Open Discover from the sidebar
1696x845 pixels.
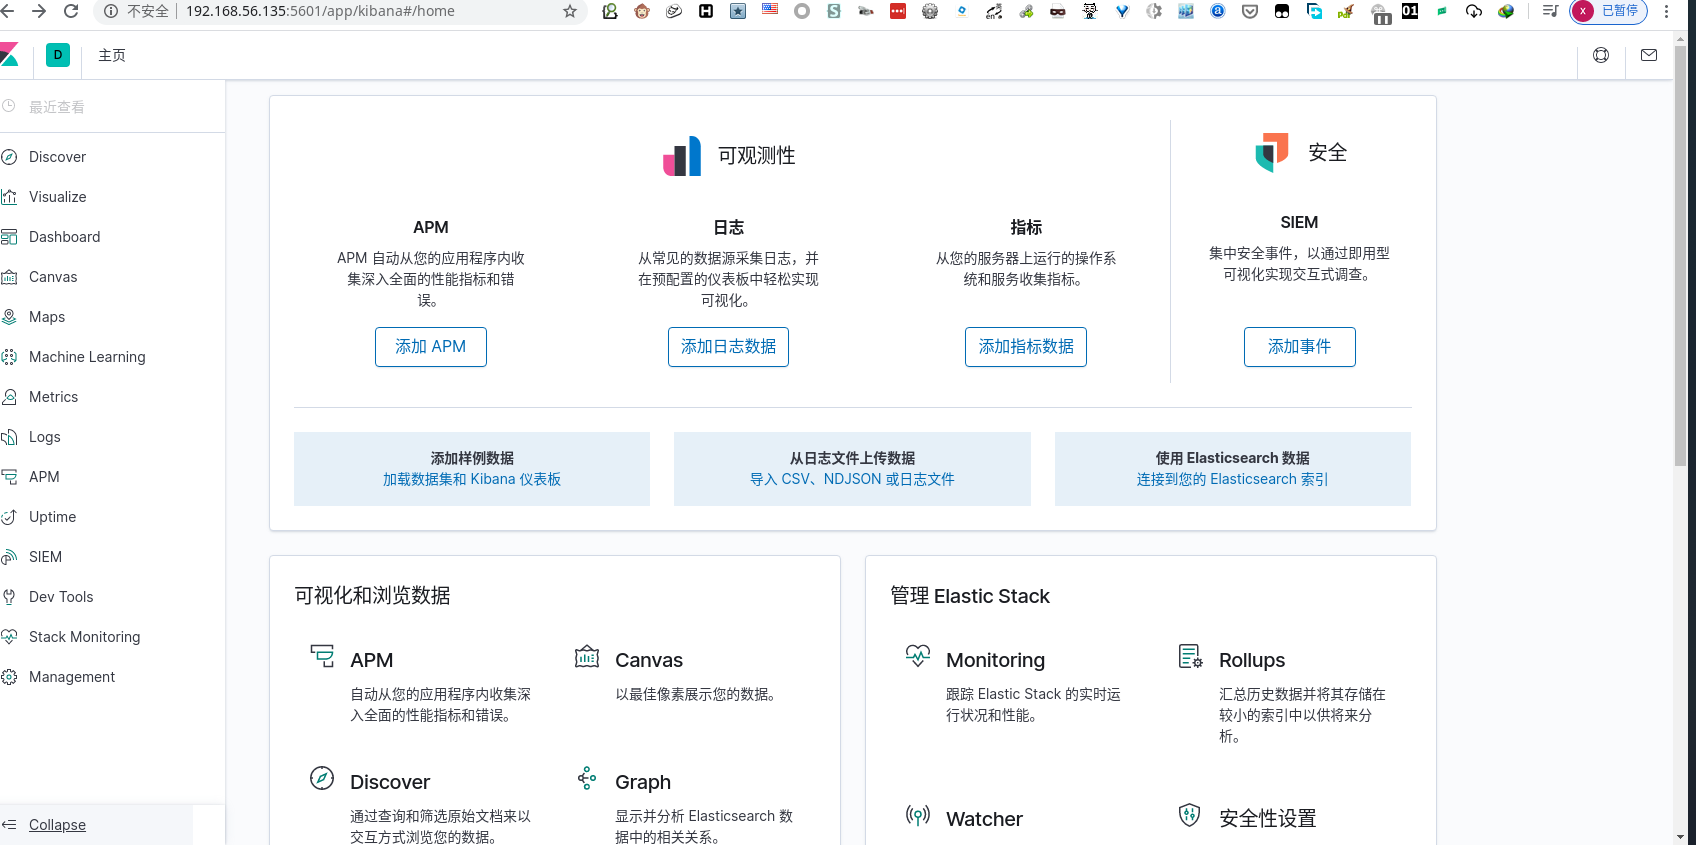57,157
